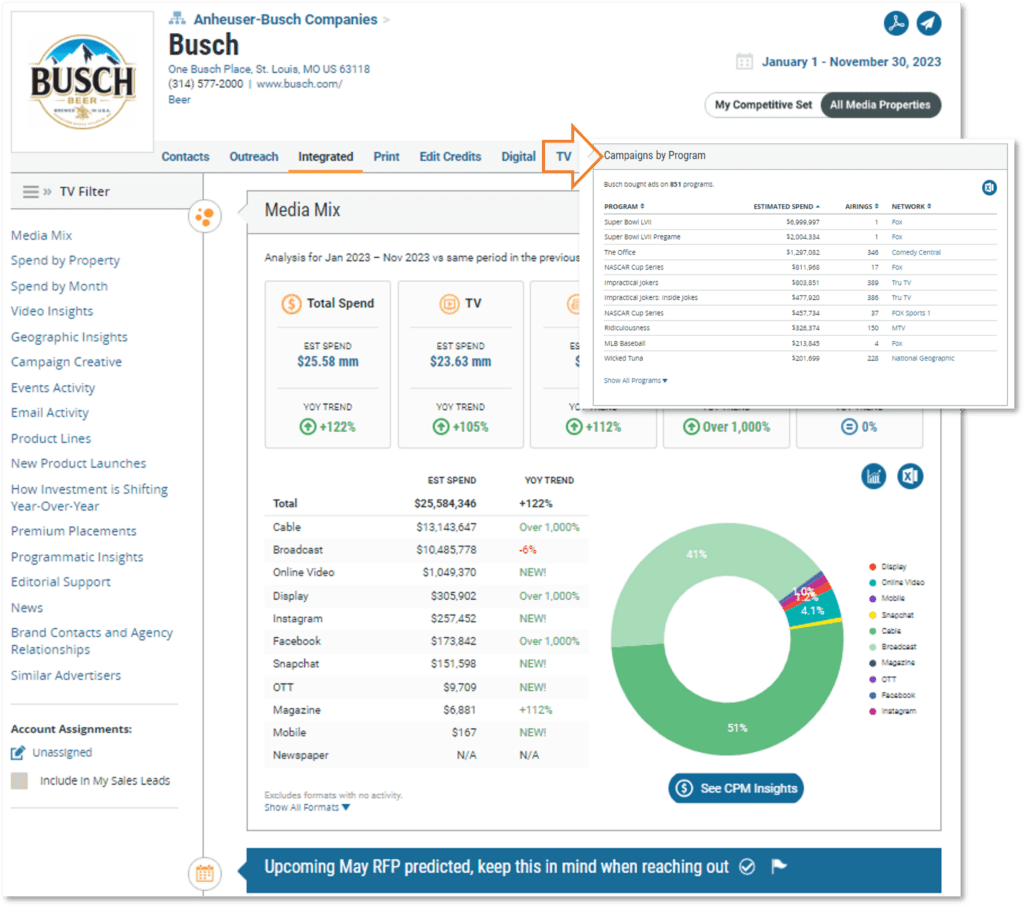Click the Instagram legend color dot
The height and width of the screenshot is (906, 1024).
pyautogui.click(x=872, y=711)
